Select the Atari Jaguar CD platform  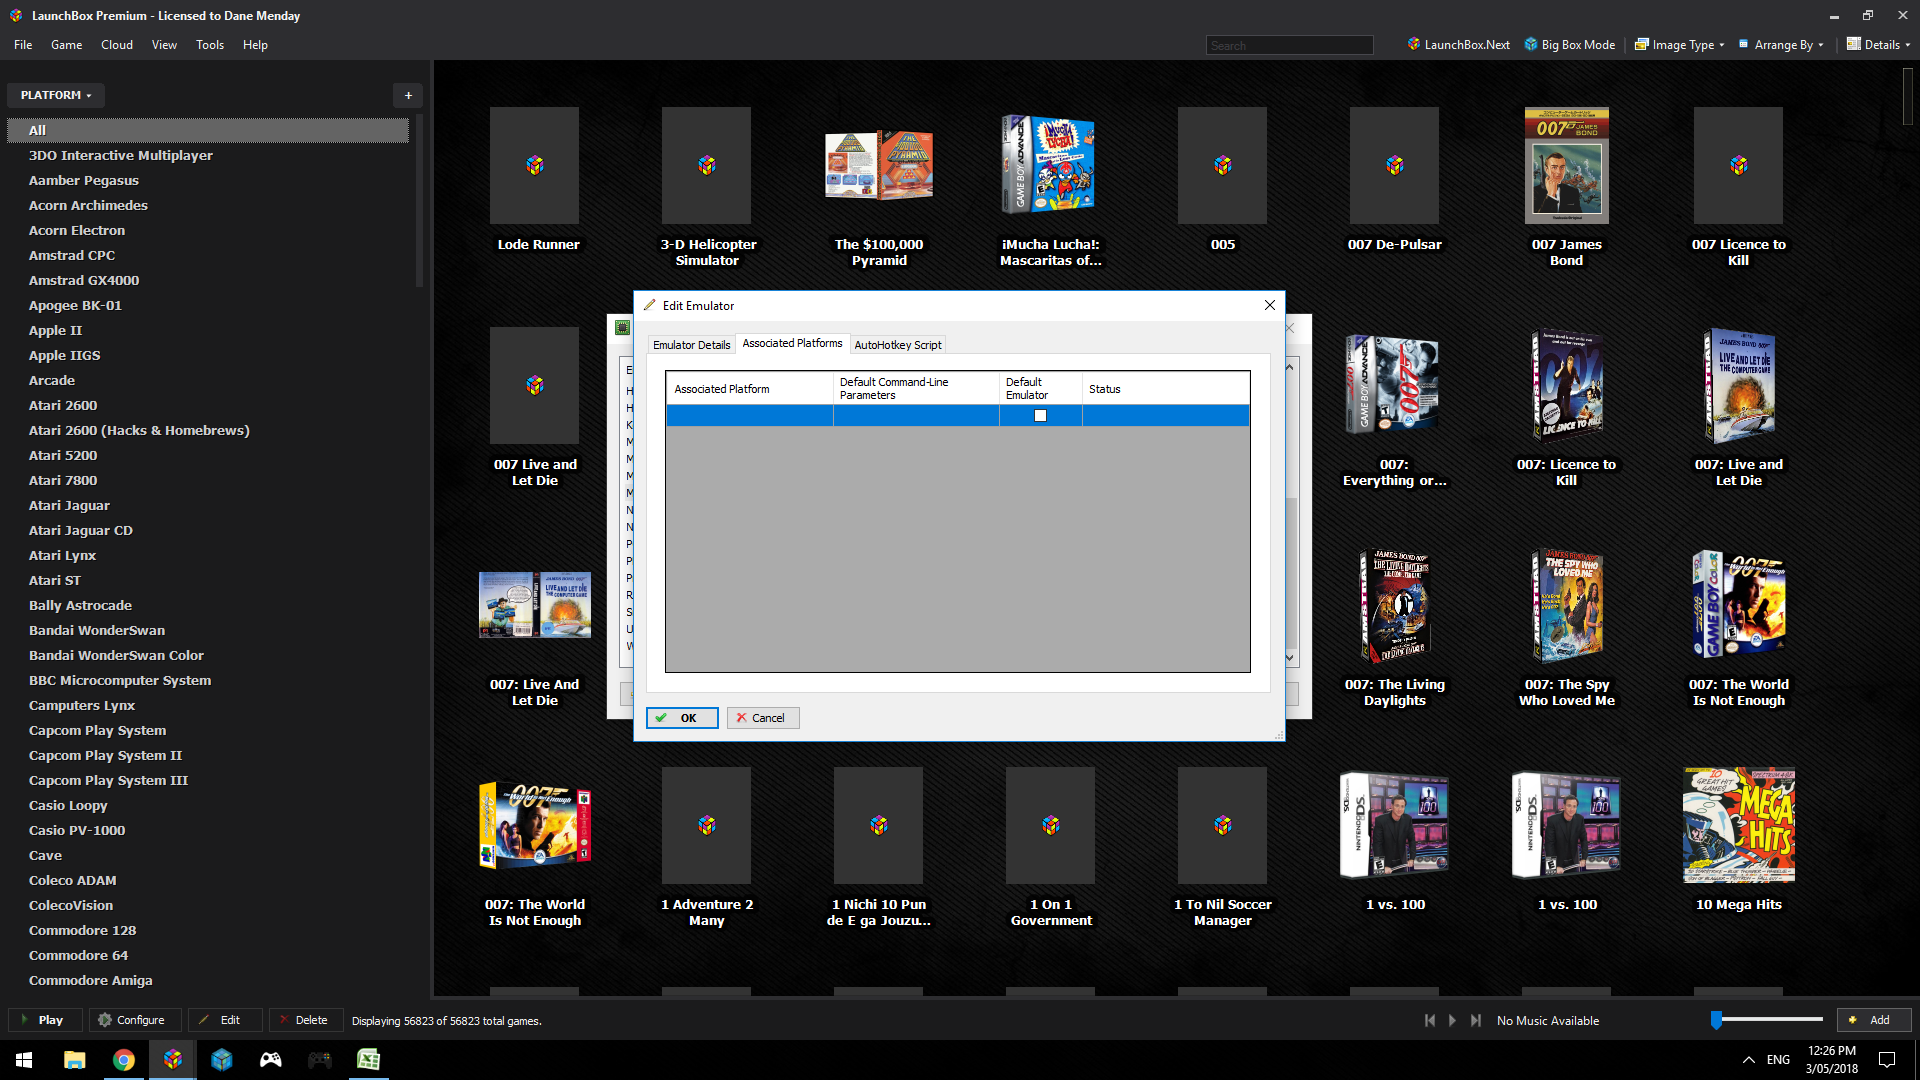coord(80,530)
